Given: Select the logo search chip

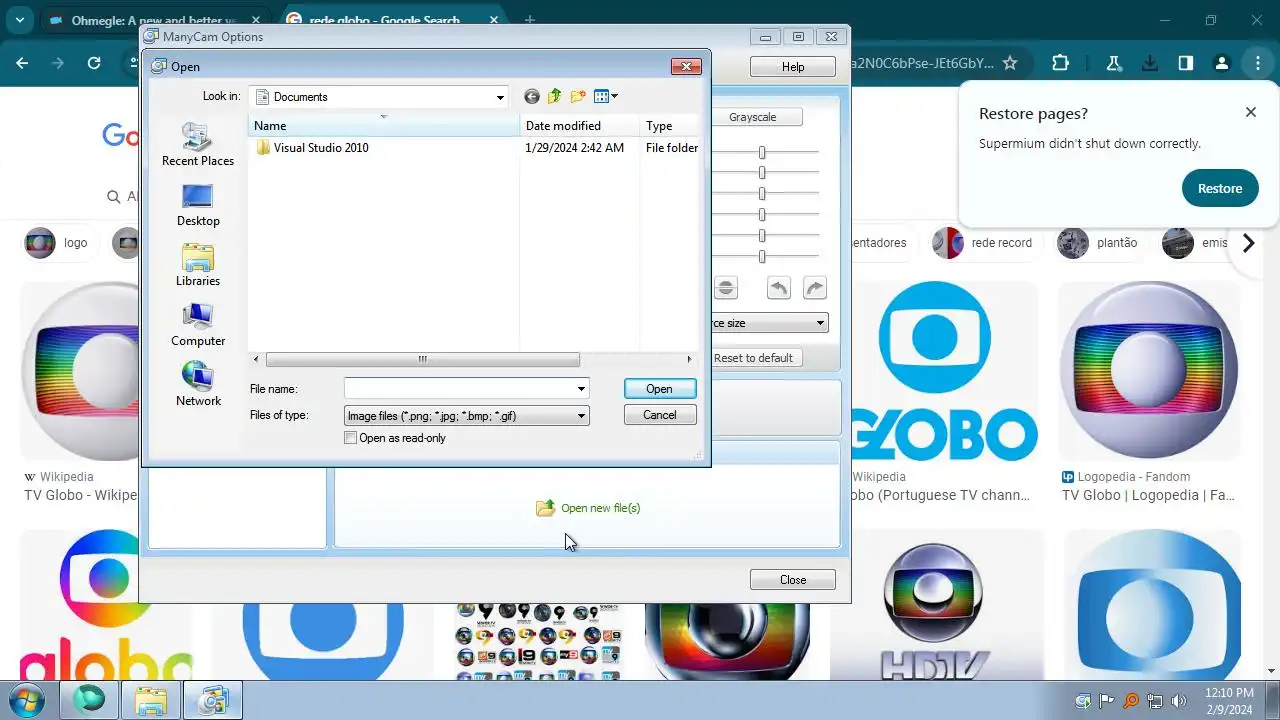Looking at the screenshot, I should coord(60,243).
